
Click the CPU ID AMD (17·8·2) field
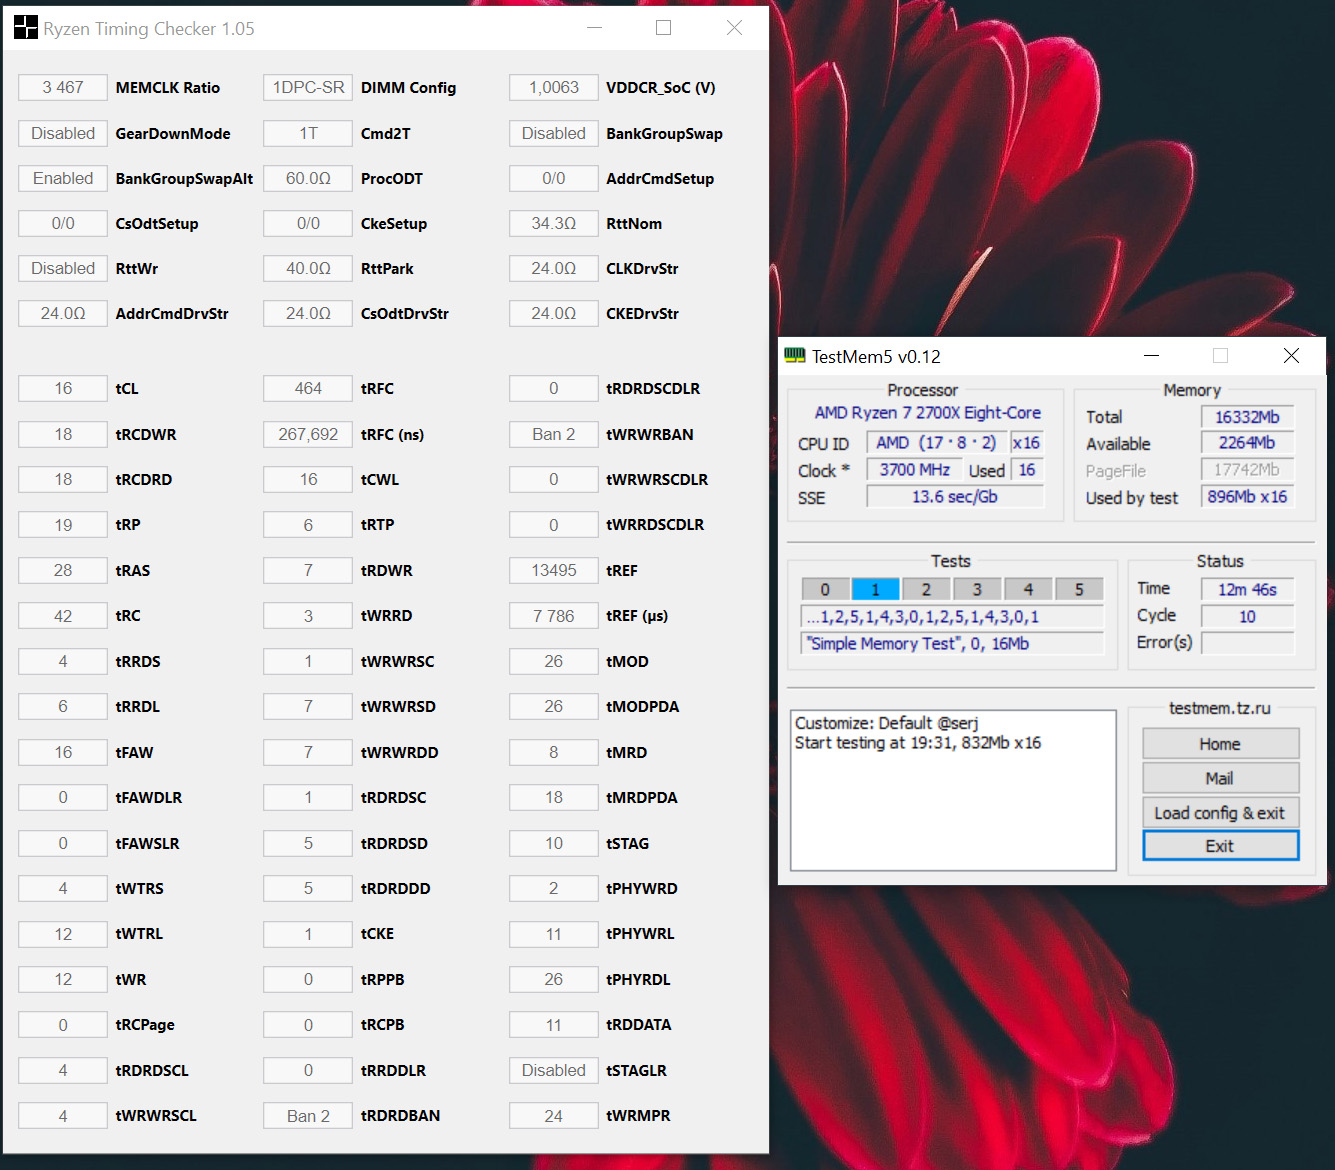pos(936,443)
